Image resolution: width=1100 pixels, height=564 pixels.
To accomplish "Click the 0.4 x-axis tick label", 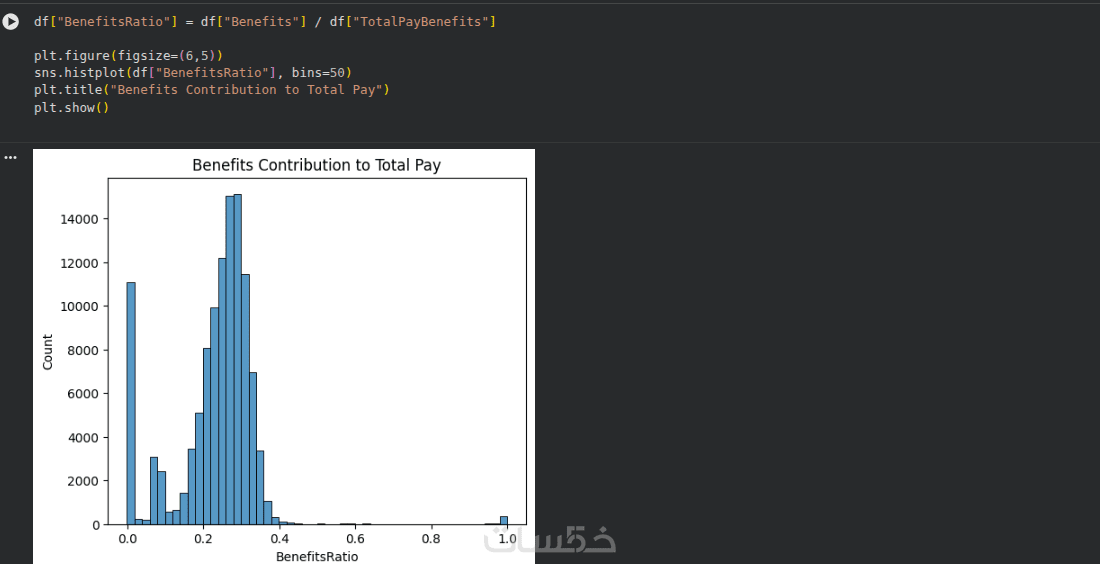I will click(279, 539).
